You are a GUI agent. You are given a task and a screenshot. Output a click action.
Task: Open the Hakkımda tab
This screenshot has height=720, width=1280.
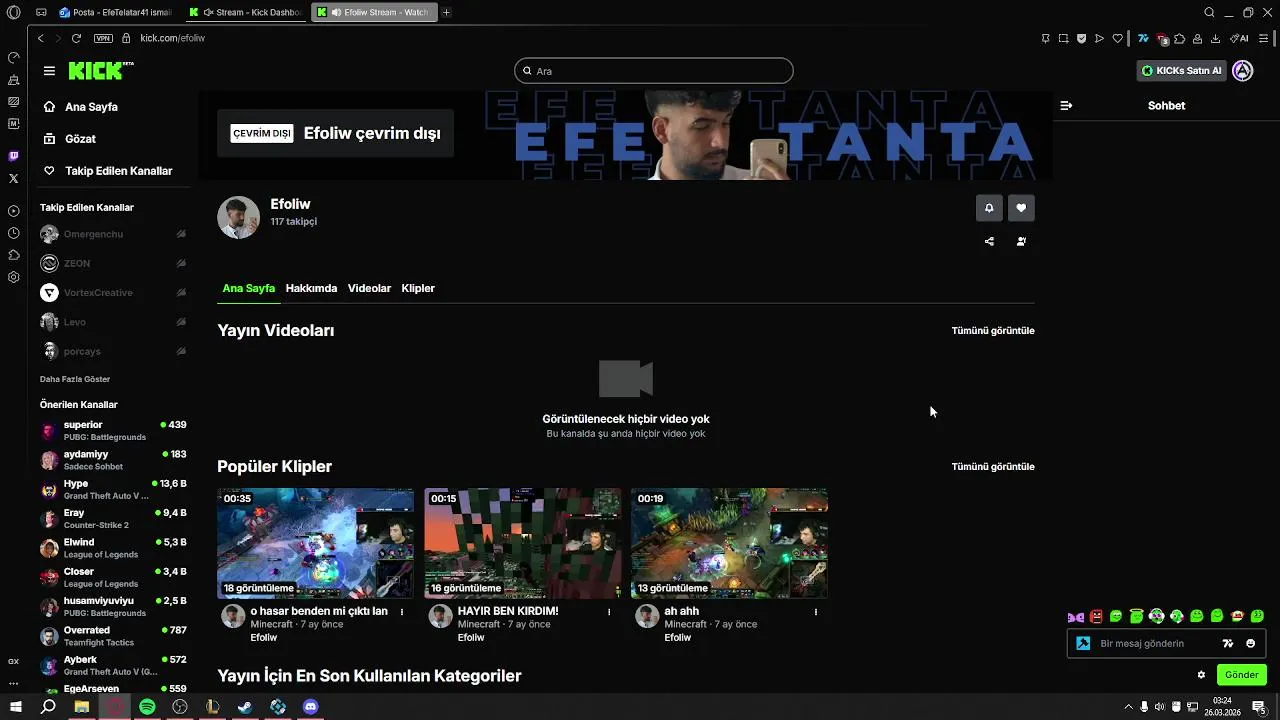[x=311, y=288]
